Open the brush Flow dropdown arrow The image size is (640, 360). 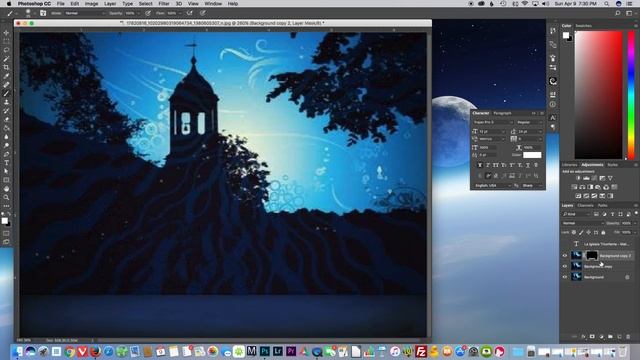tap(181, 13)
